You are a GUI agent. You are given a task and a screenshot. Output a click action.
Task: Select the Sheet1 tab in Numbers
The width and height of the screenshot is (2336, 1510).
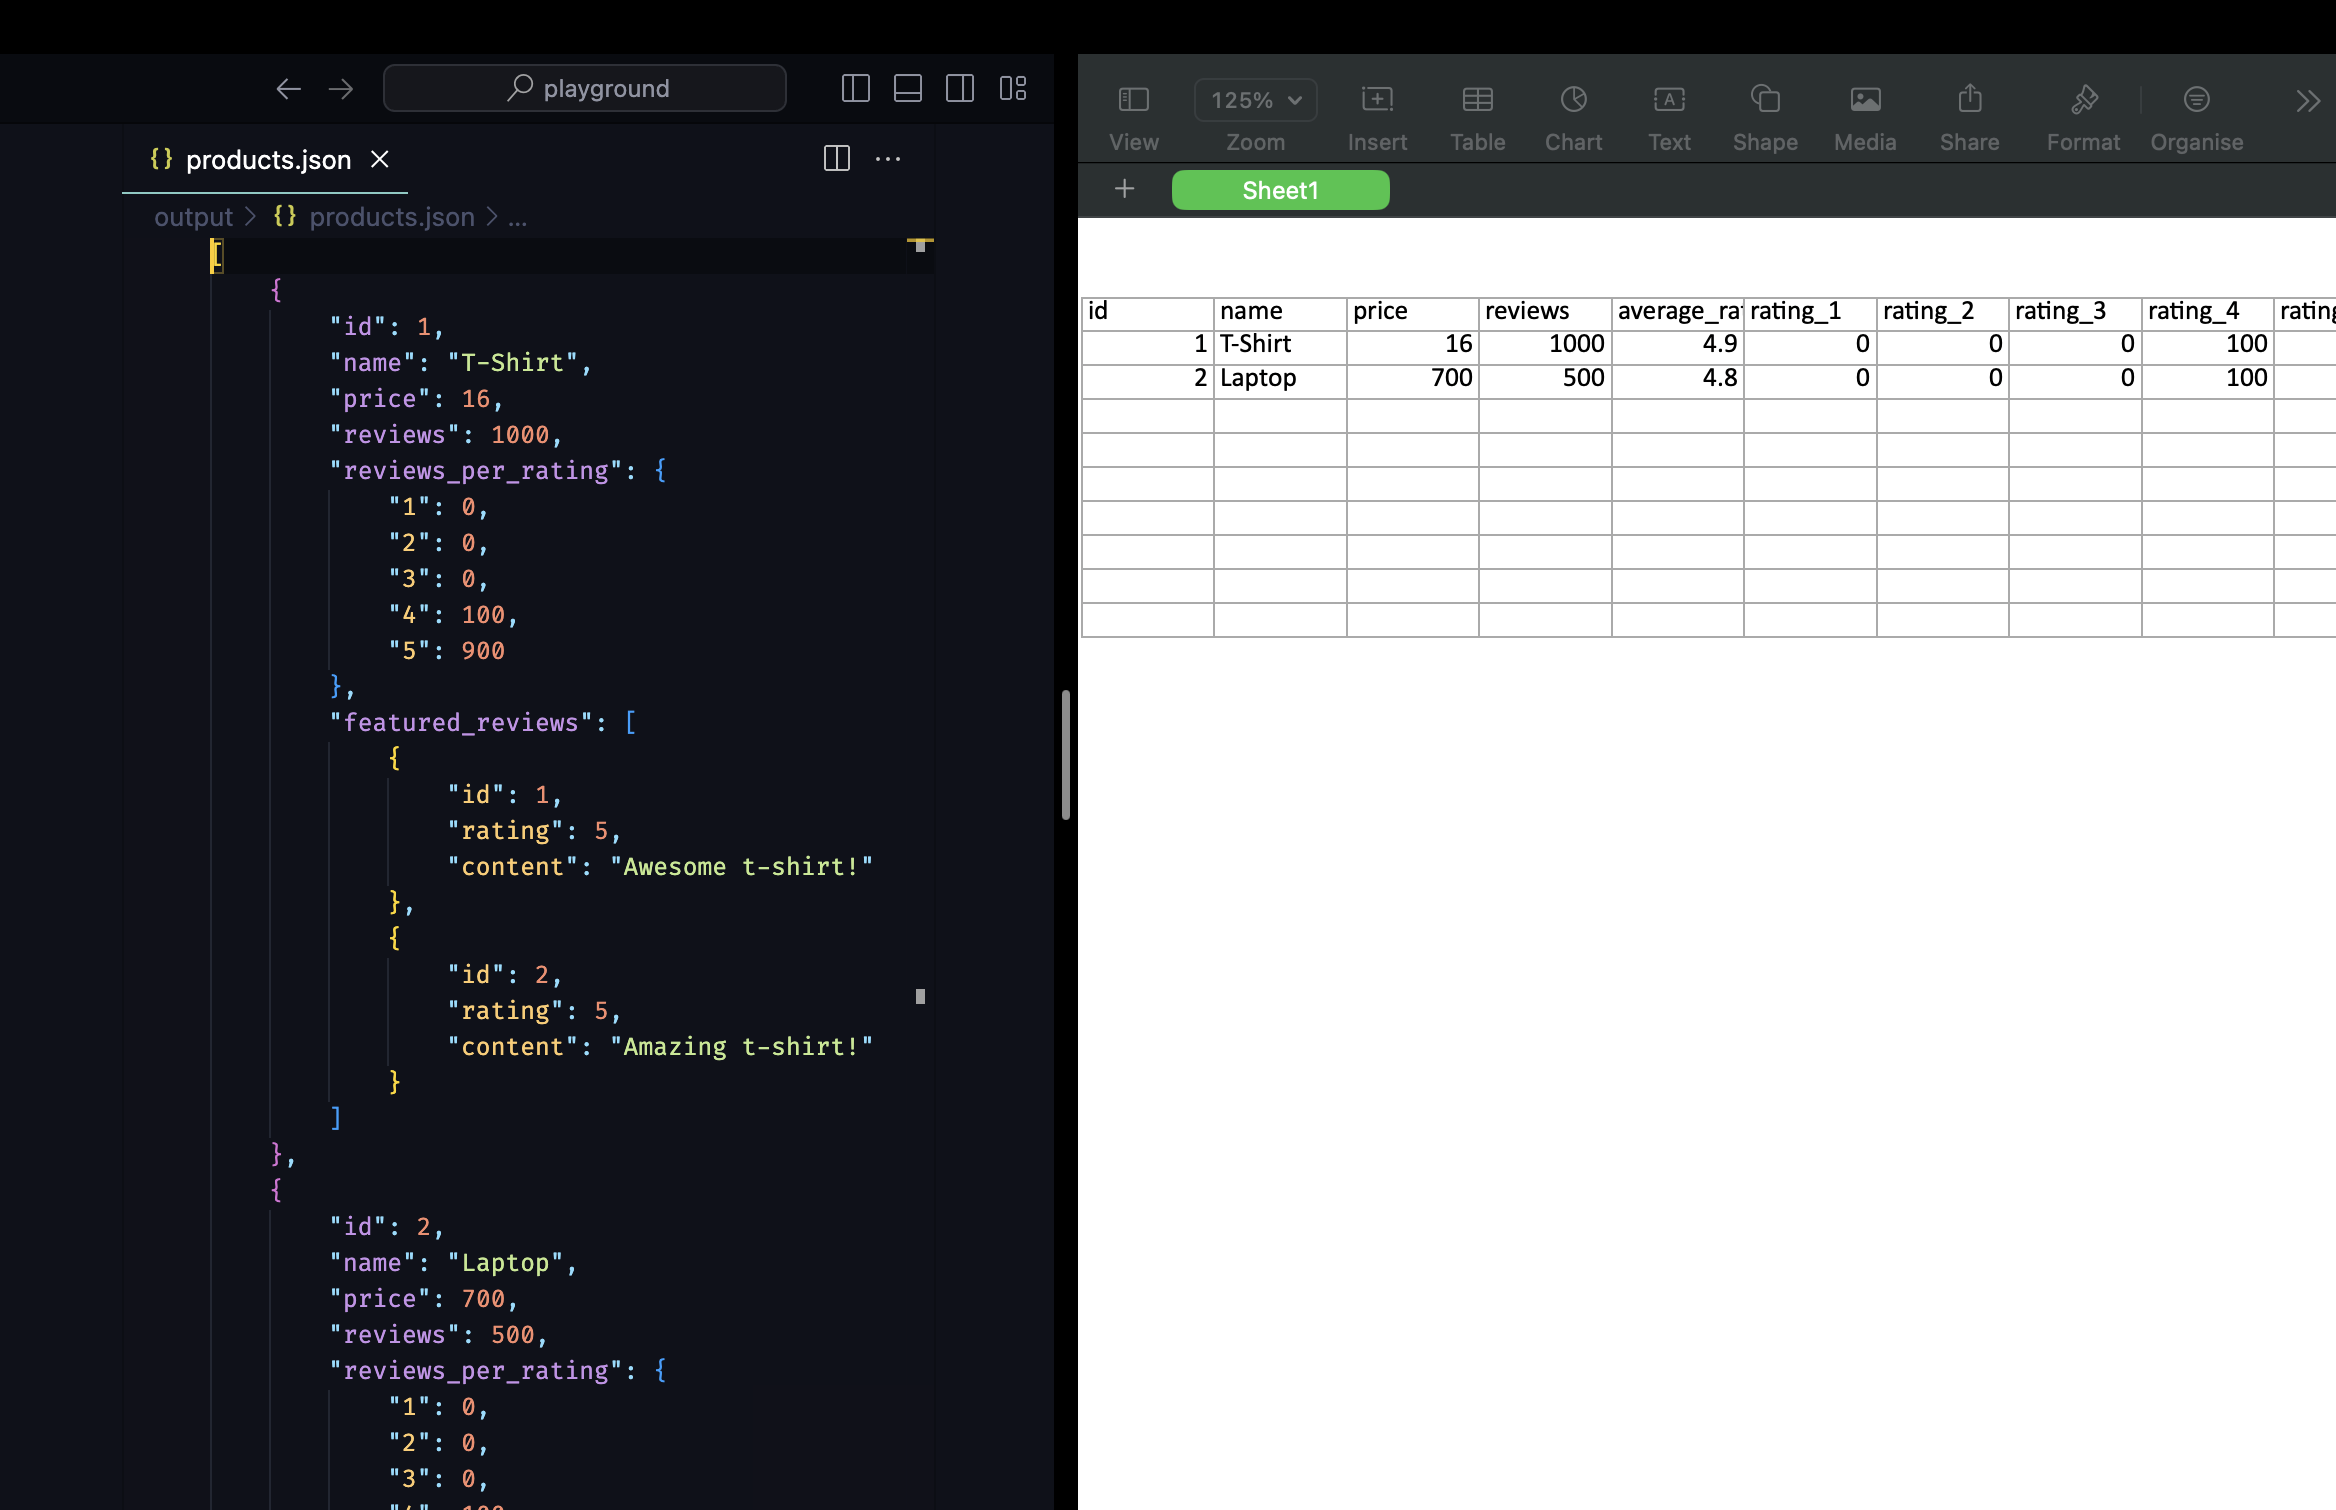[1279, 189]
